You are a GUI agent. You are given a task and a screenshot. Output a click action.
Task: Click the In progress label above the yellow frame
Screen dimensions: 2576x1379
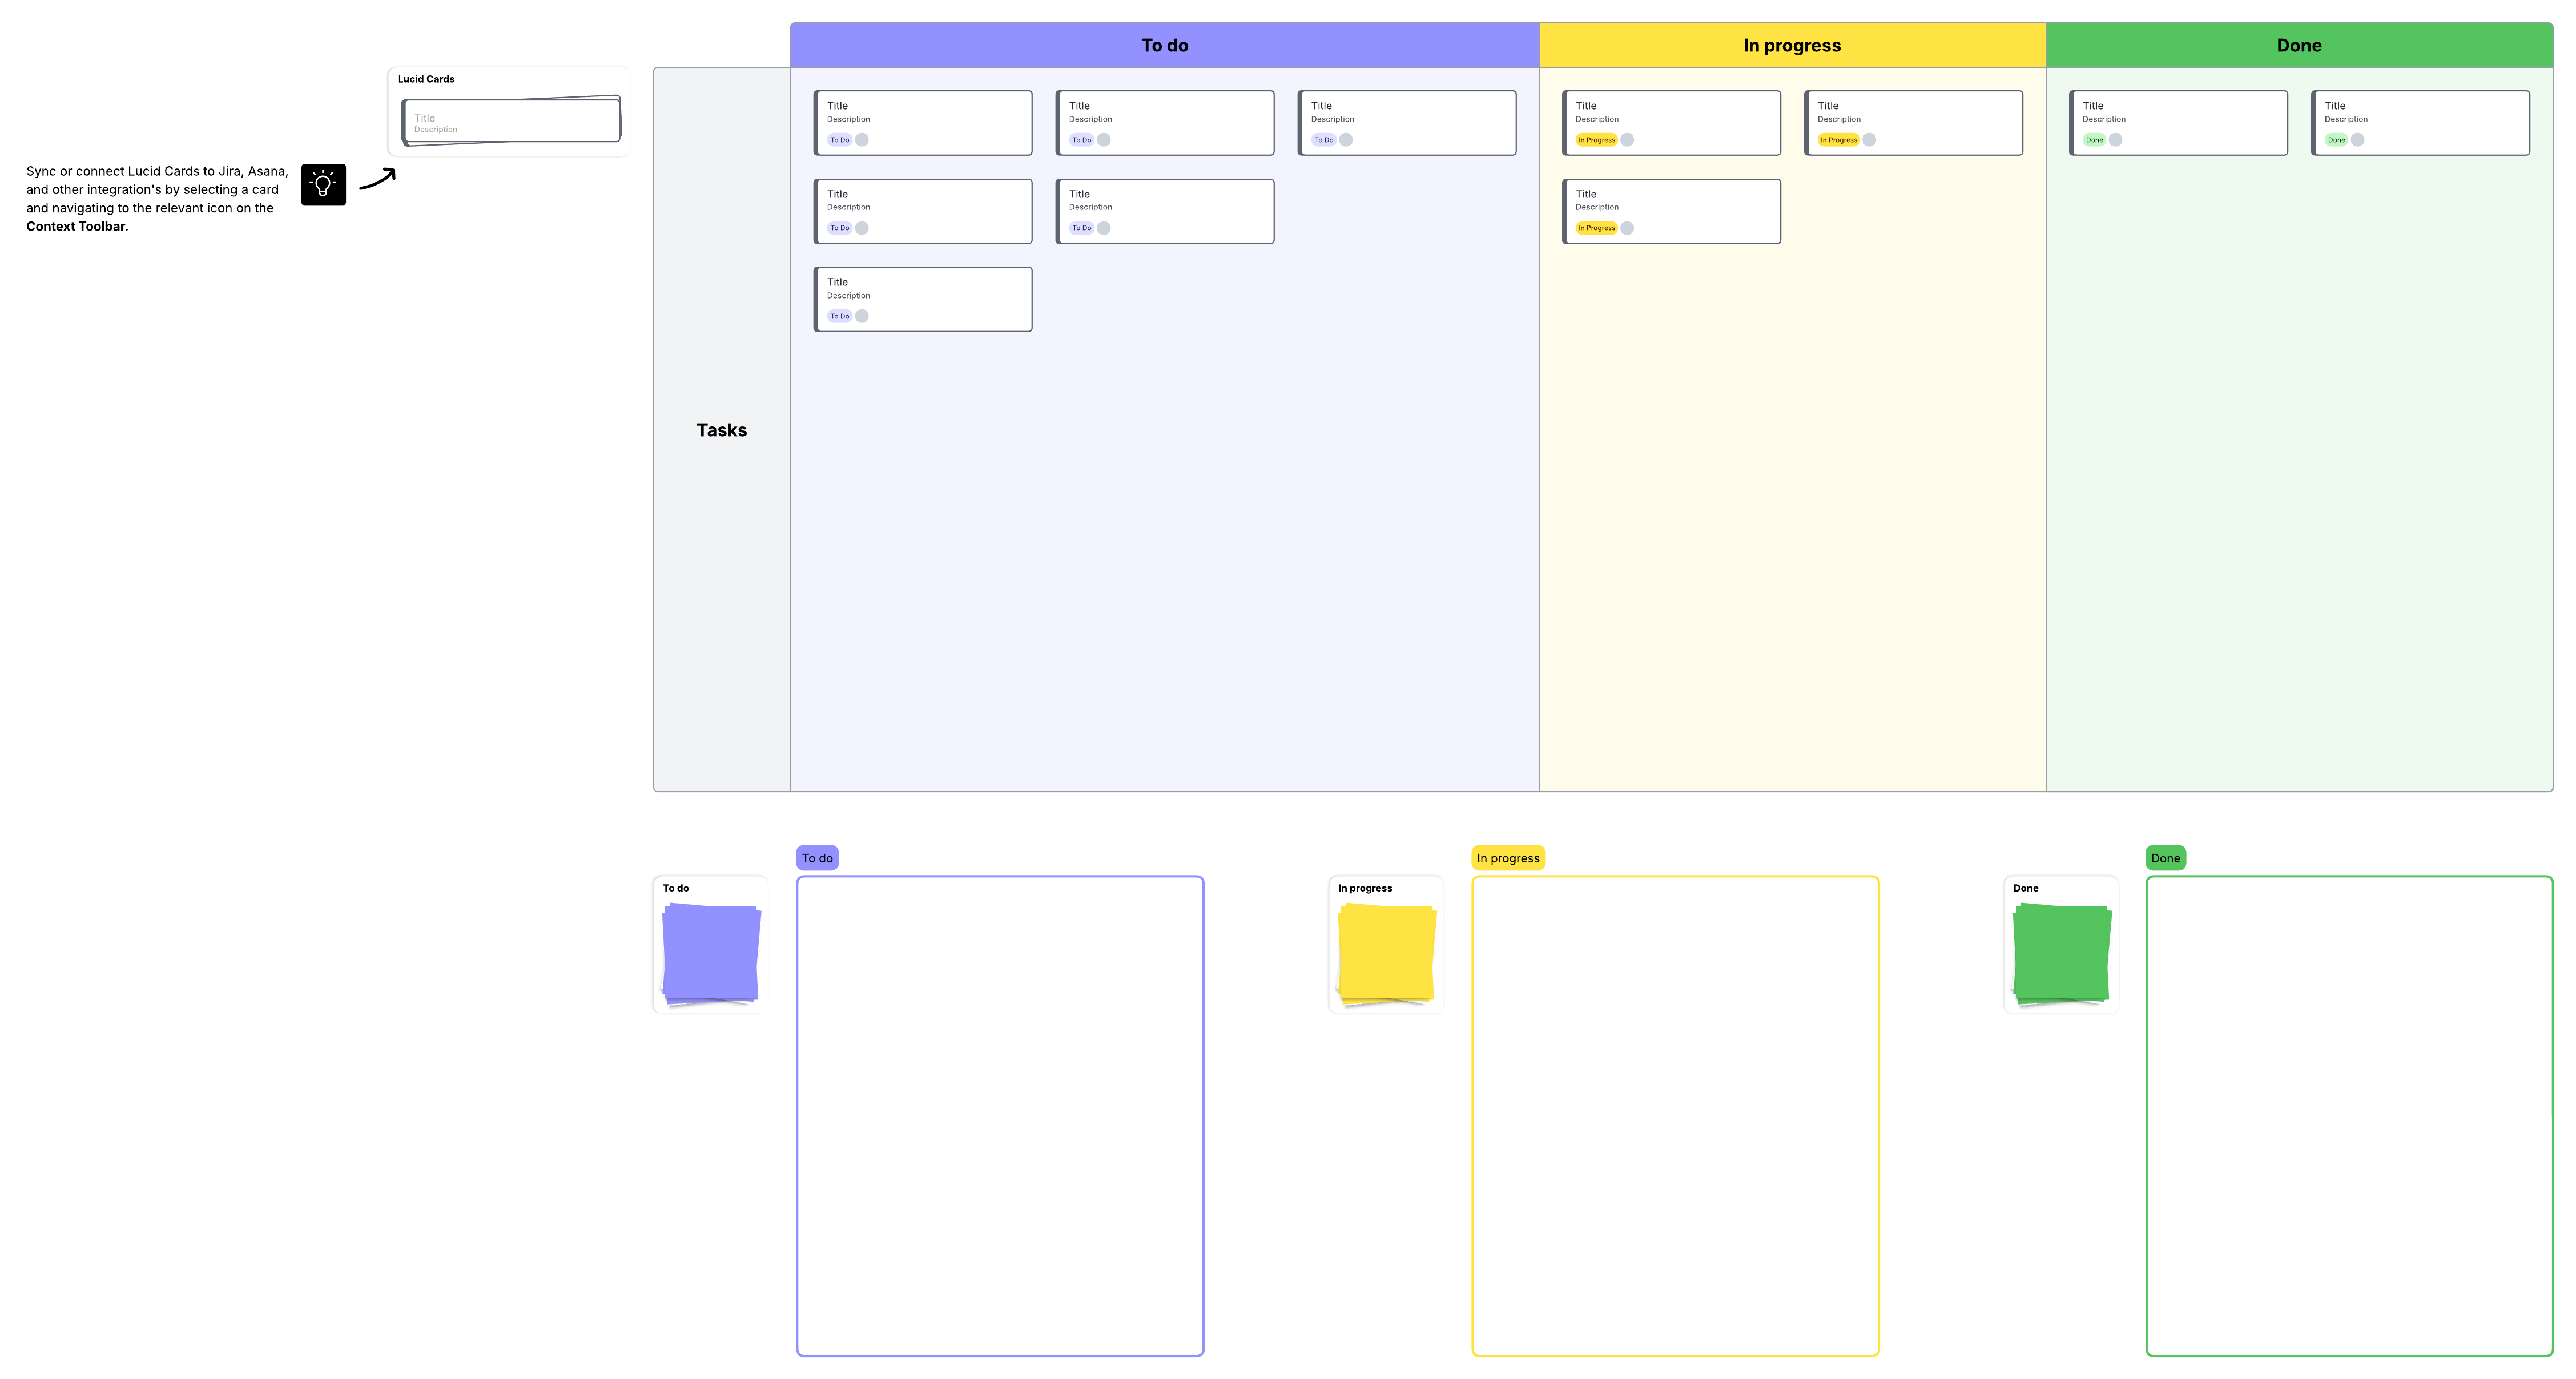pos(1508,857)
